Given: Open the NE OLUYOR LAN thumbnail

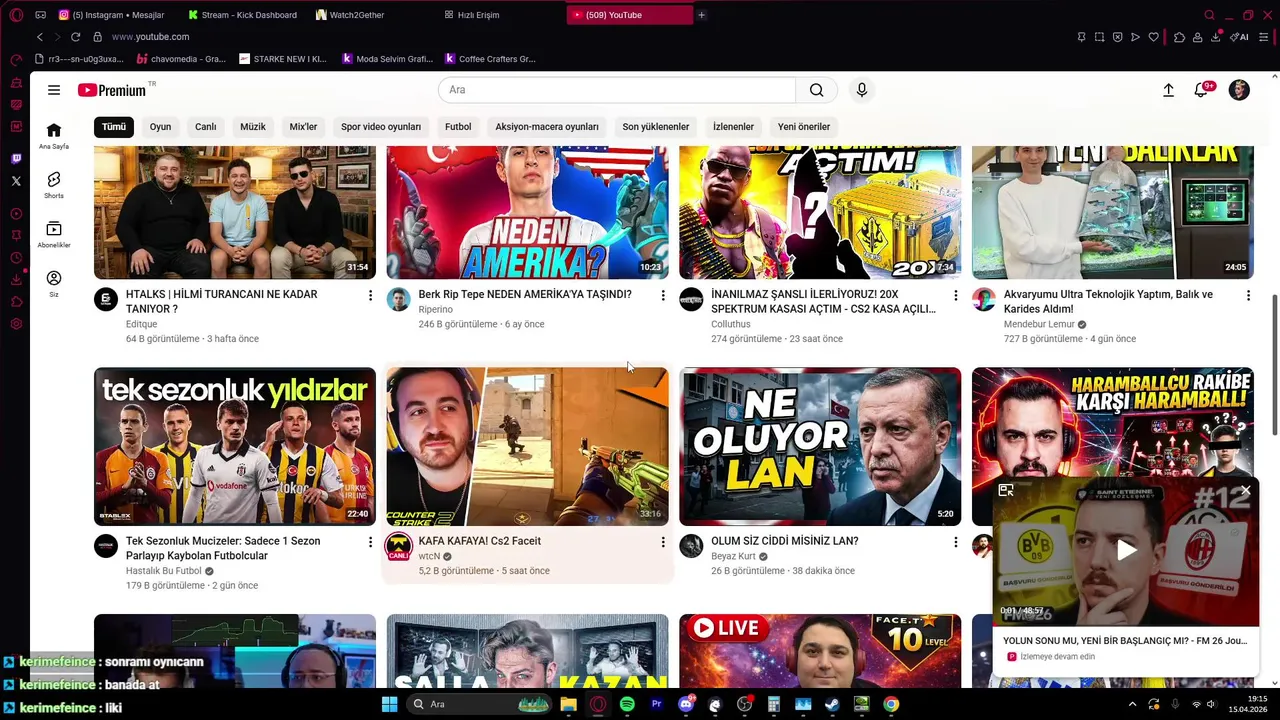Looking at the screenshot, I should 820,446.
